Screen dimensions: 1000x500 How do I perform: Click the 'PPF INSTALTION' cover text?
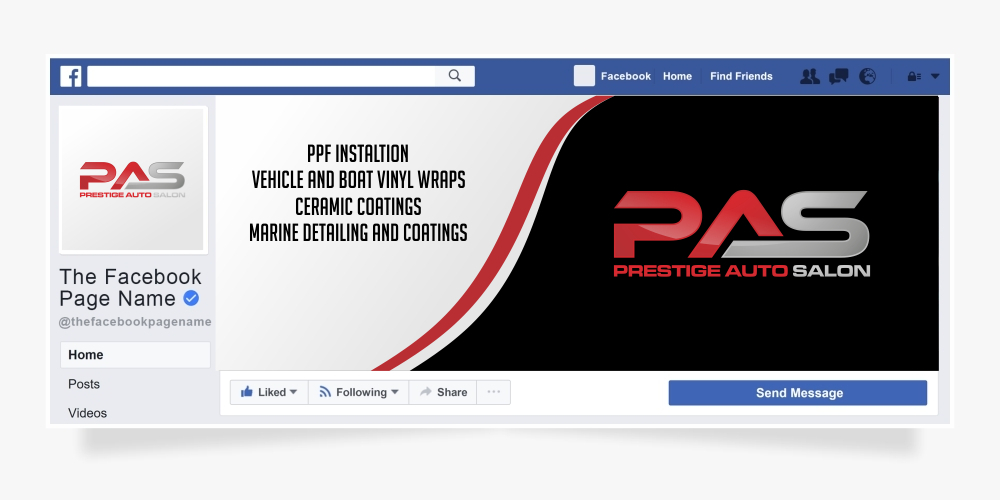pos(358,154)
